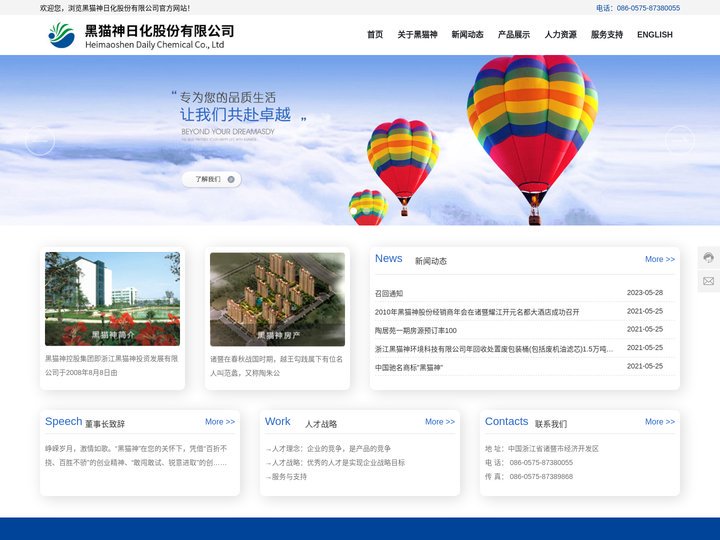Viewport: 720px width, 540px height.
Task: Click the 诸暨在春秋战国时期 description text
Action: click(276, 366)
